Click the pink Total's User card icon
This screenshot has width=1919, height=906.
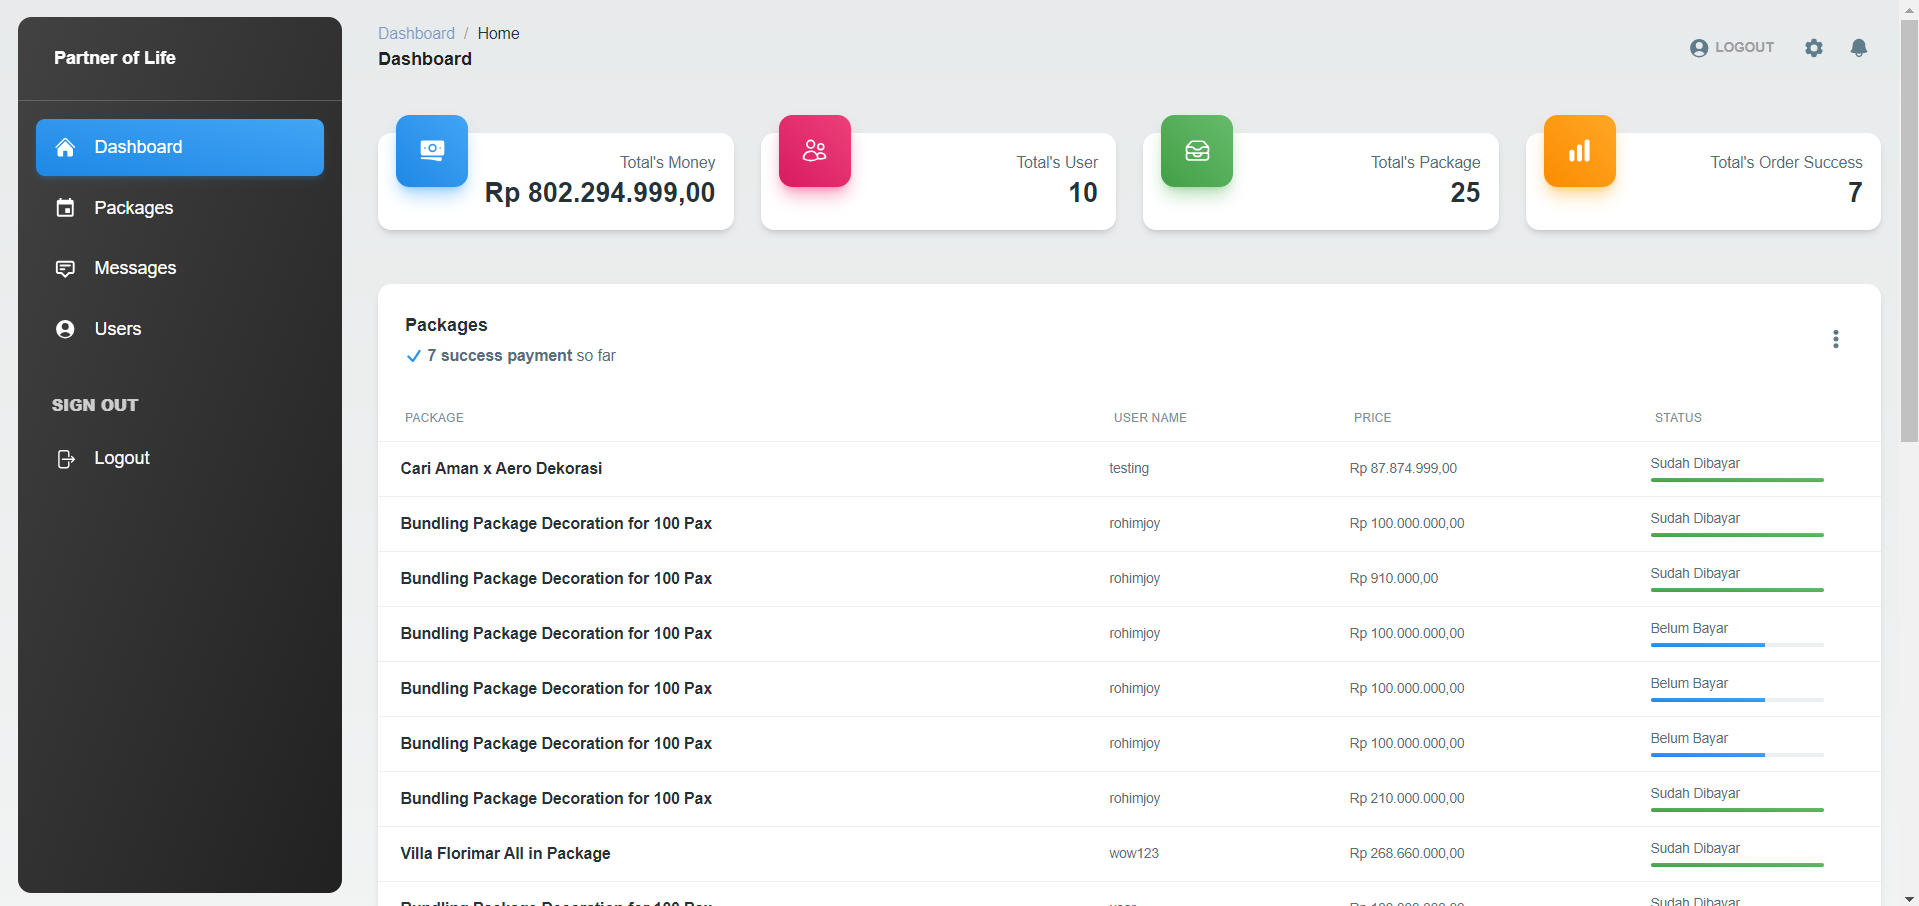tap(815, 151)
